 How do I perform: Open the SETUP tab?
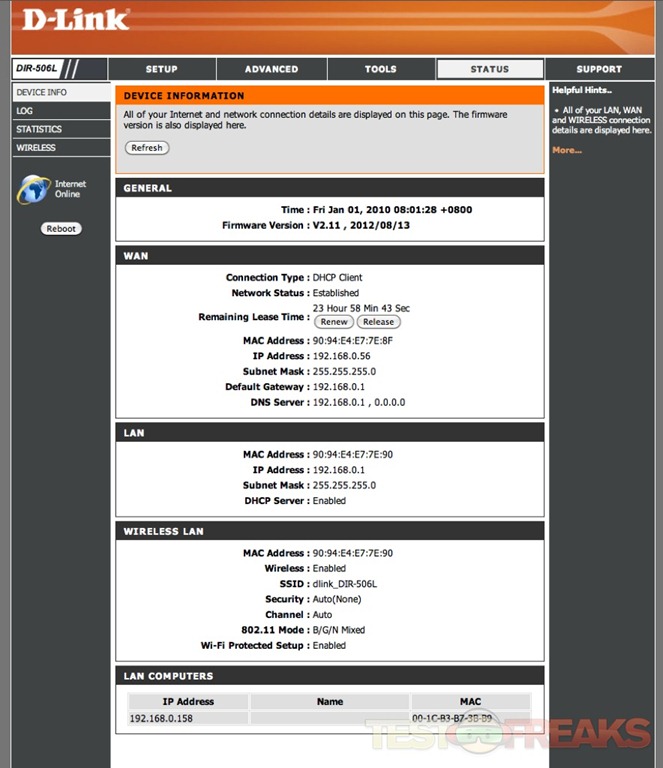pyautogui.click(x=162, y=69)
